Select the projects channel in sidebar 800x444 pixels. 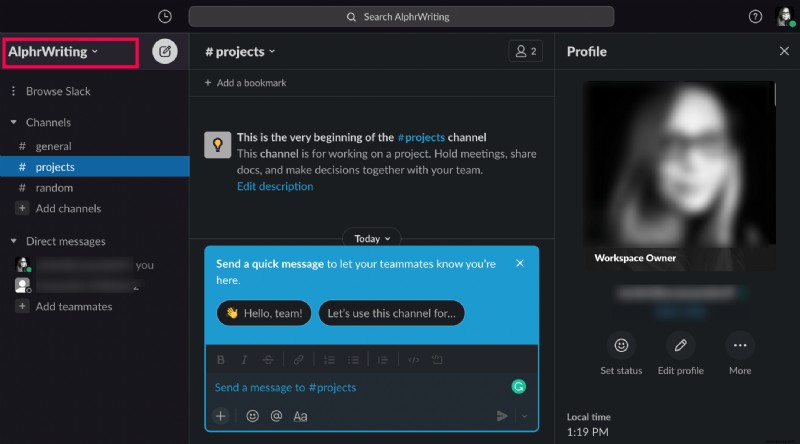pyautogui.click(x=95, y=167)
